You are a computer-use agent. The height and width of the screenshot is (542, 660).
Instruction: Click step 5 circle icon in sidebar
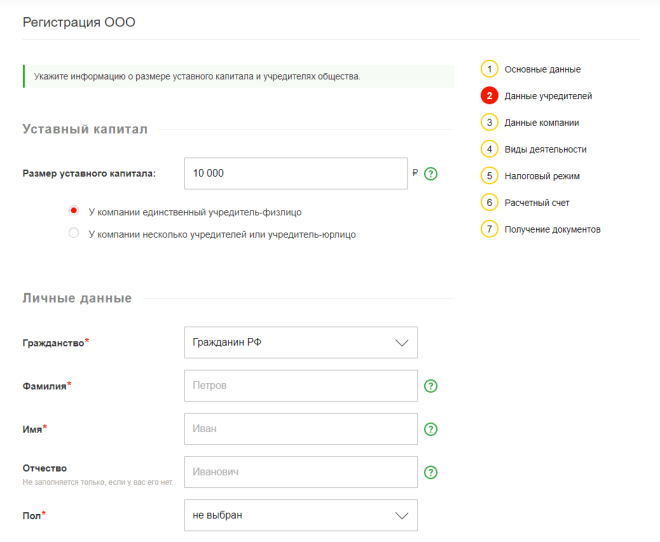[489, 176]
